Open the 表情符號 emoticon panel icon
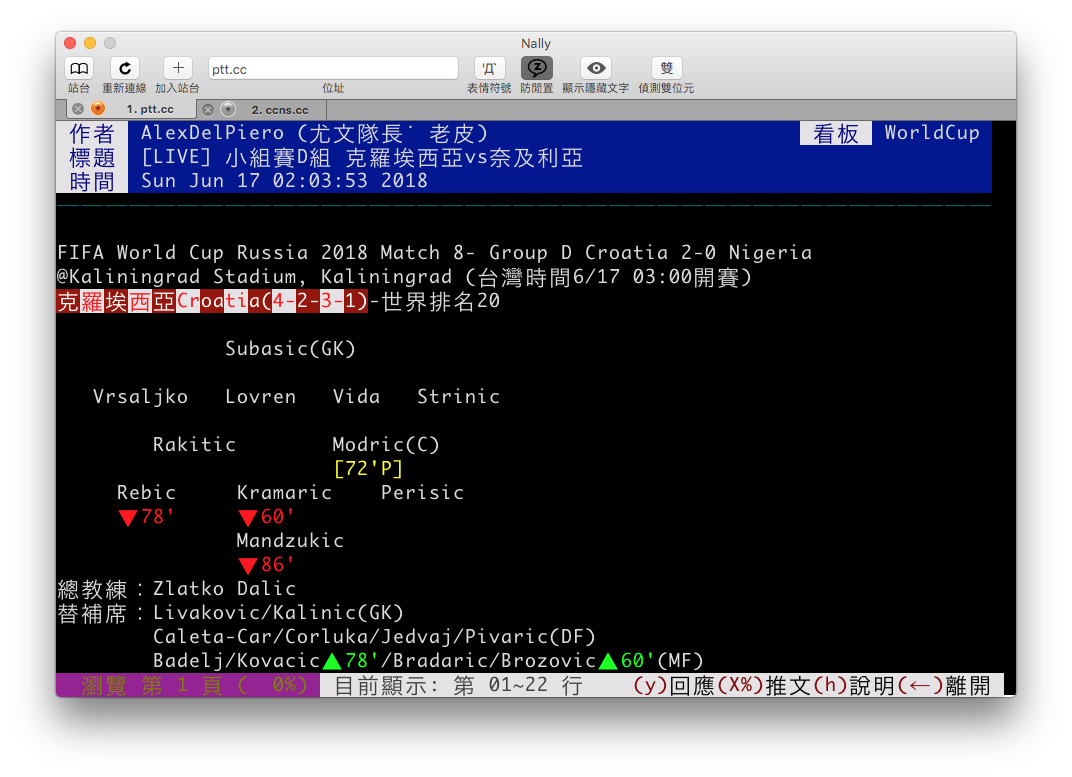This screenshot has width=1072, height=777. point(489,68)
